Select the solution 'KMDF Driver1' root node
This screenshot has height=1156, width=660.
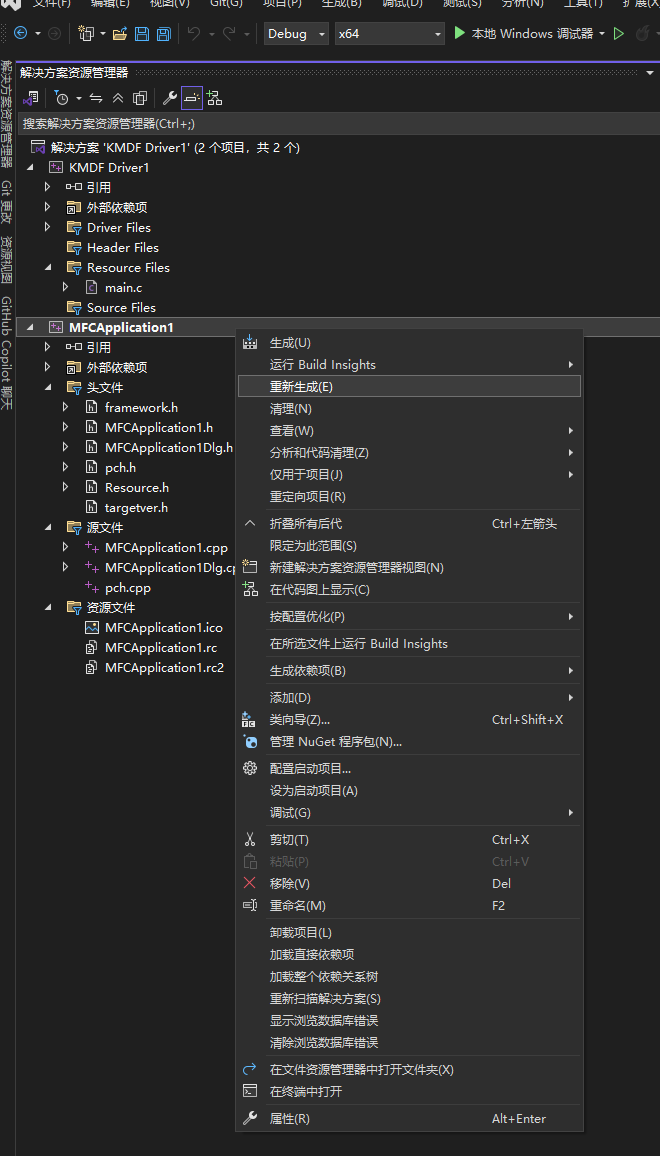176,147
